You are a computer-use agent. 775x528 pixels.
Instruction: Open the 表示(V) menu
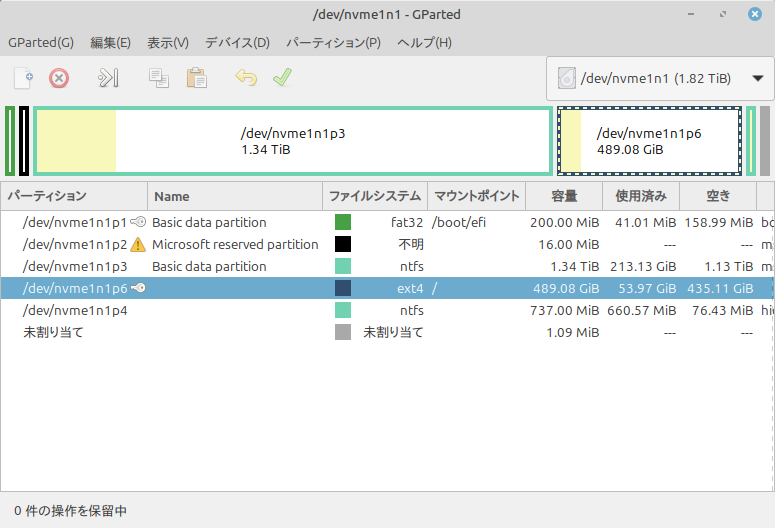pos(168,43)
